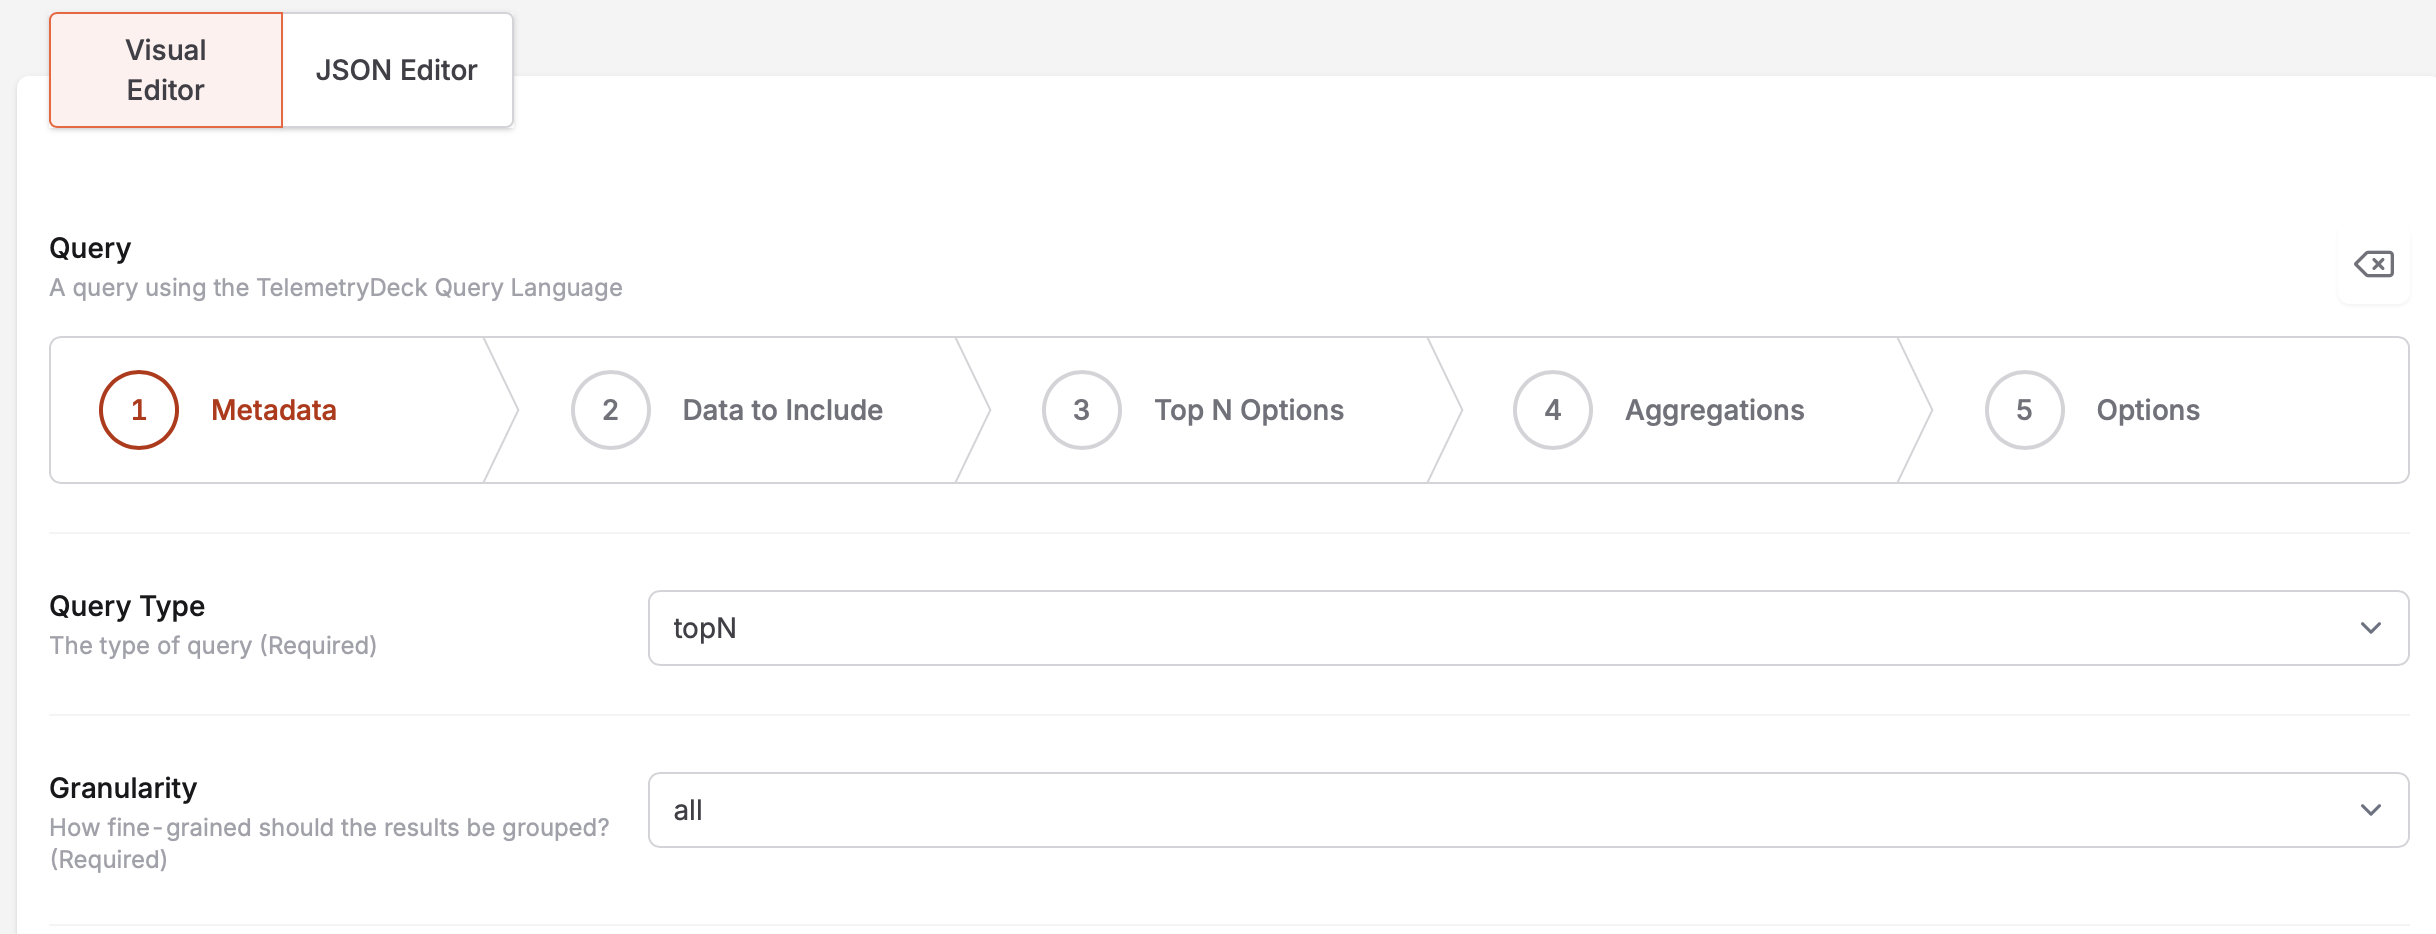Click the step 2 circle icon

pos(610,410)
